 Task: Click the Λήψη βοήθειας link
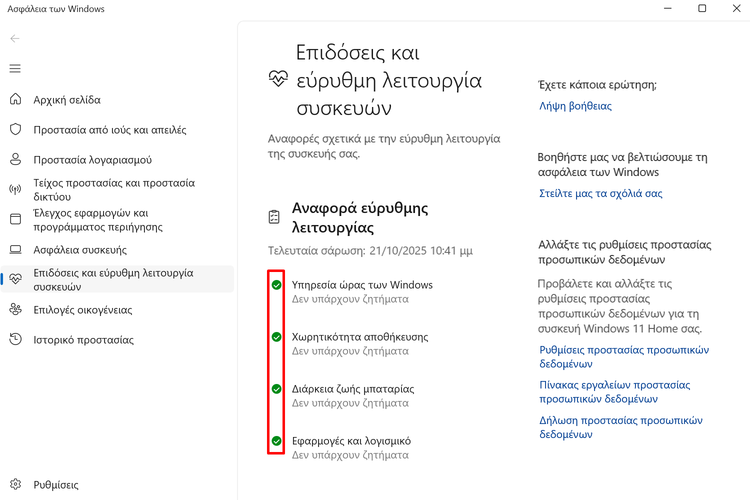575,106
